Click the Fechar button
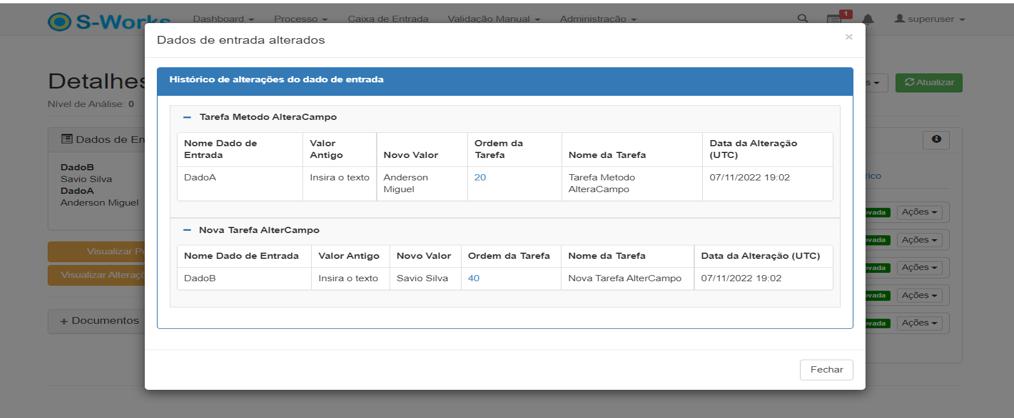This screenshot has height=418, width=1014. point(826,369)
